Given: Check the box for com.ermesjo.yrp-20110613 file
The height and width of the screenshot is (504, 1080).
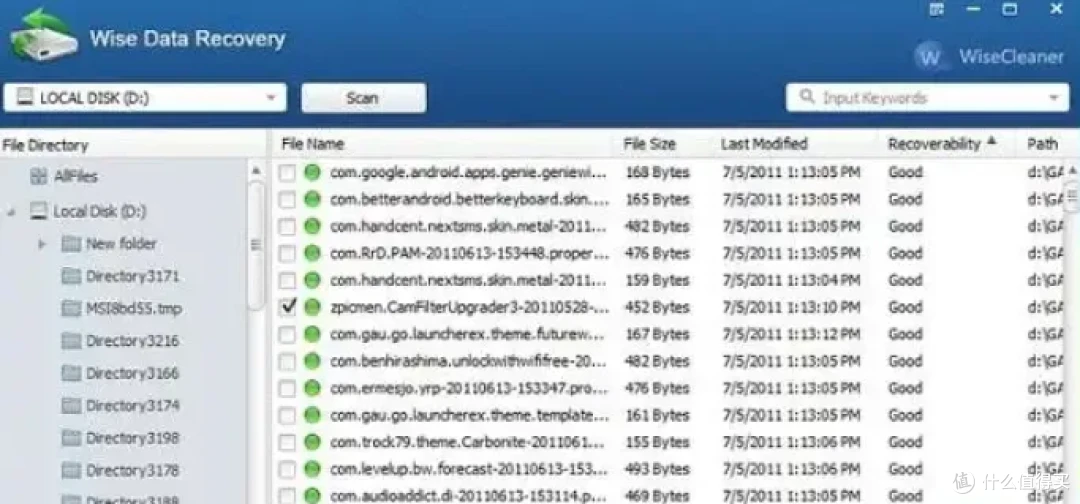Looking at the screenshot, I should 287,388.
